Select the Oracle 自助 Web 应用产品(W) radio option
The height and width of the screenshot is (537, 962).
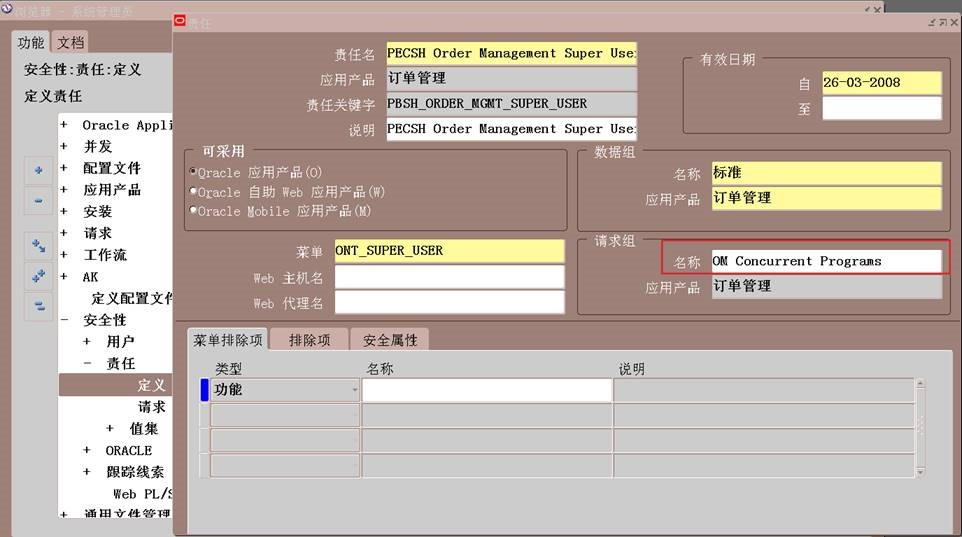click(193, 191)
